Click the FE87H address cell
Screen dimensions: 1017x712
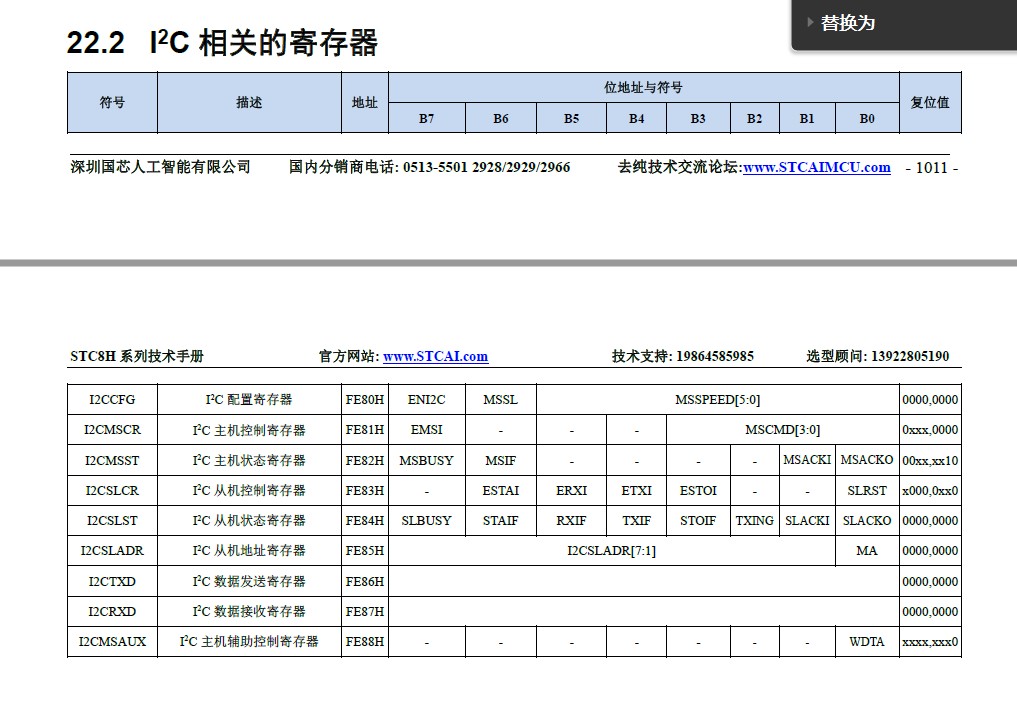365,611
